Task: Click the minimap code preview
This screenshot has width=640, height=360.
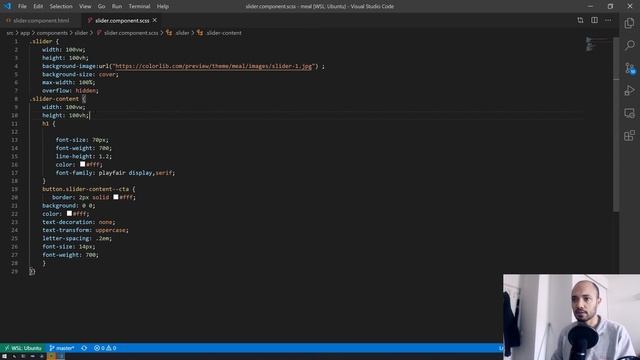Action: click(x=598, y=44)
